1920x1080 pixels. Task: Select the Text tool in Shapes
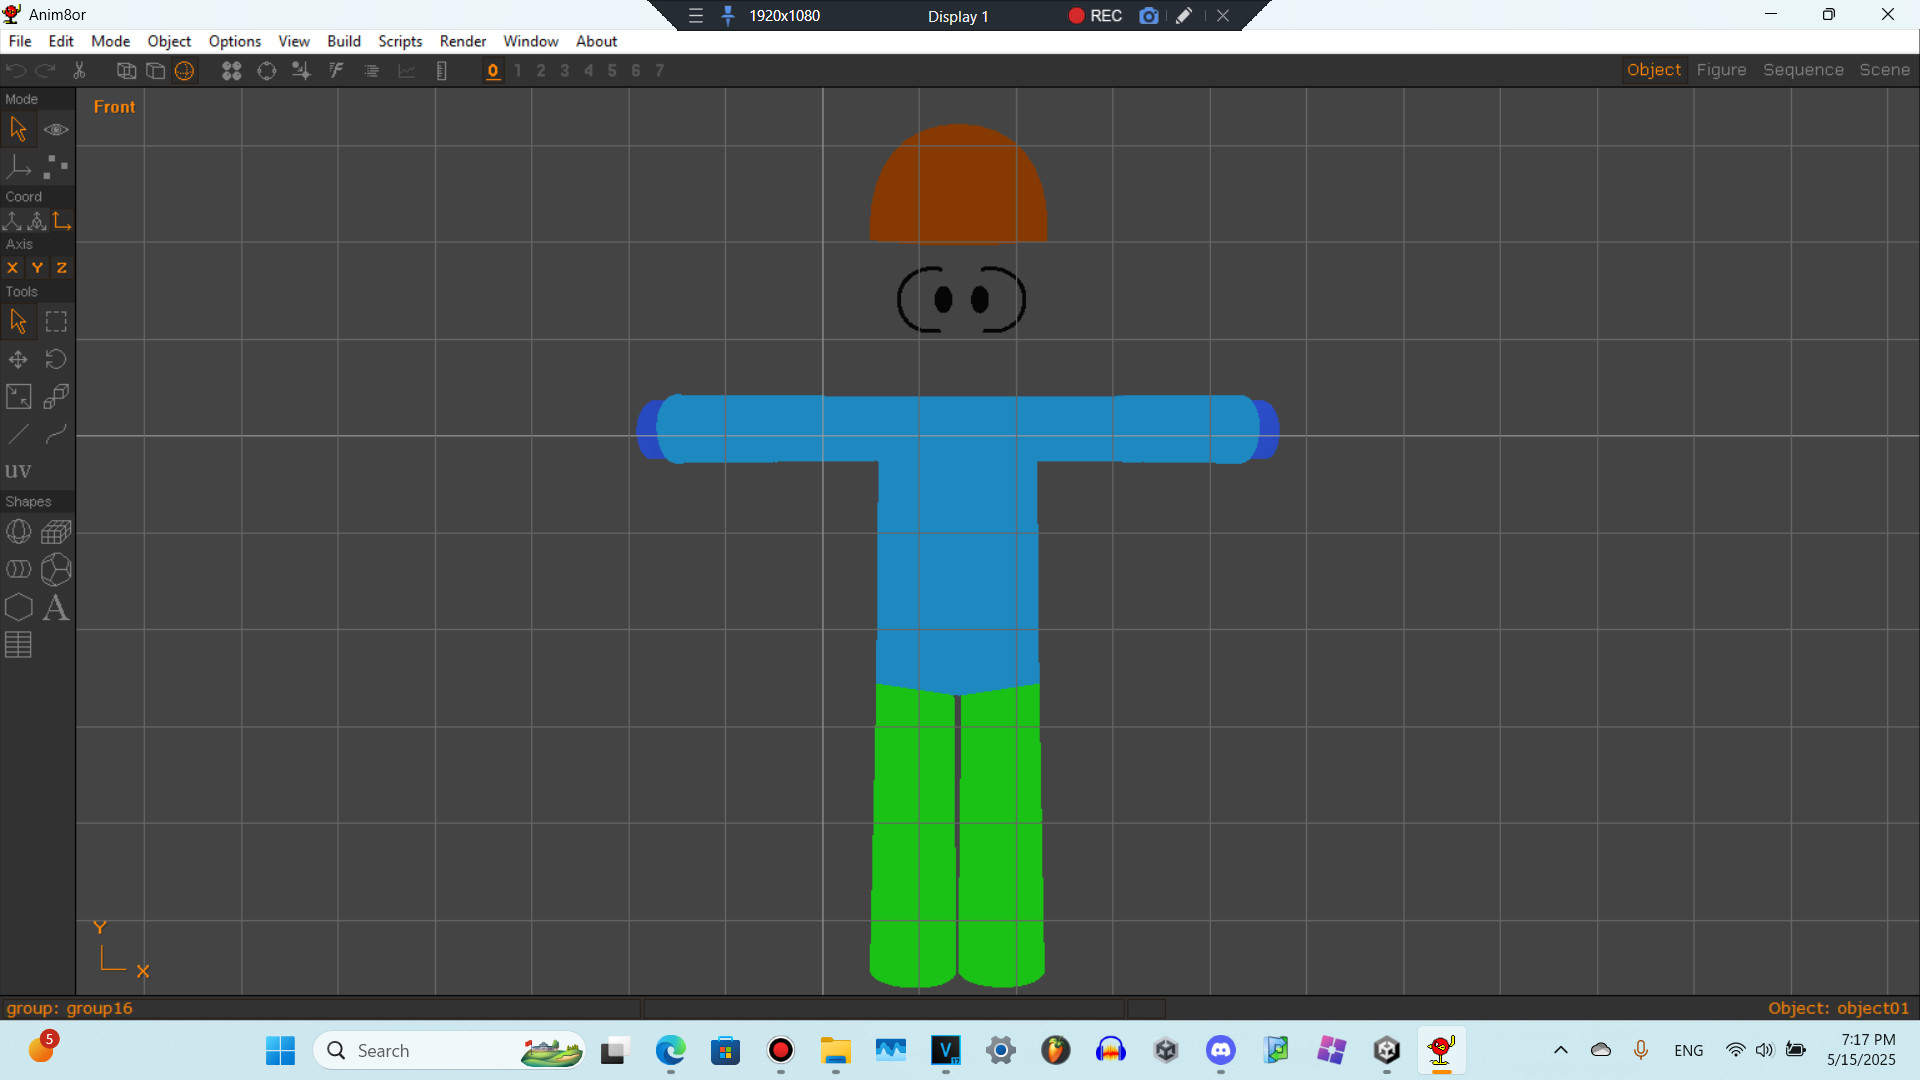[x=56, y=608]
